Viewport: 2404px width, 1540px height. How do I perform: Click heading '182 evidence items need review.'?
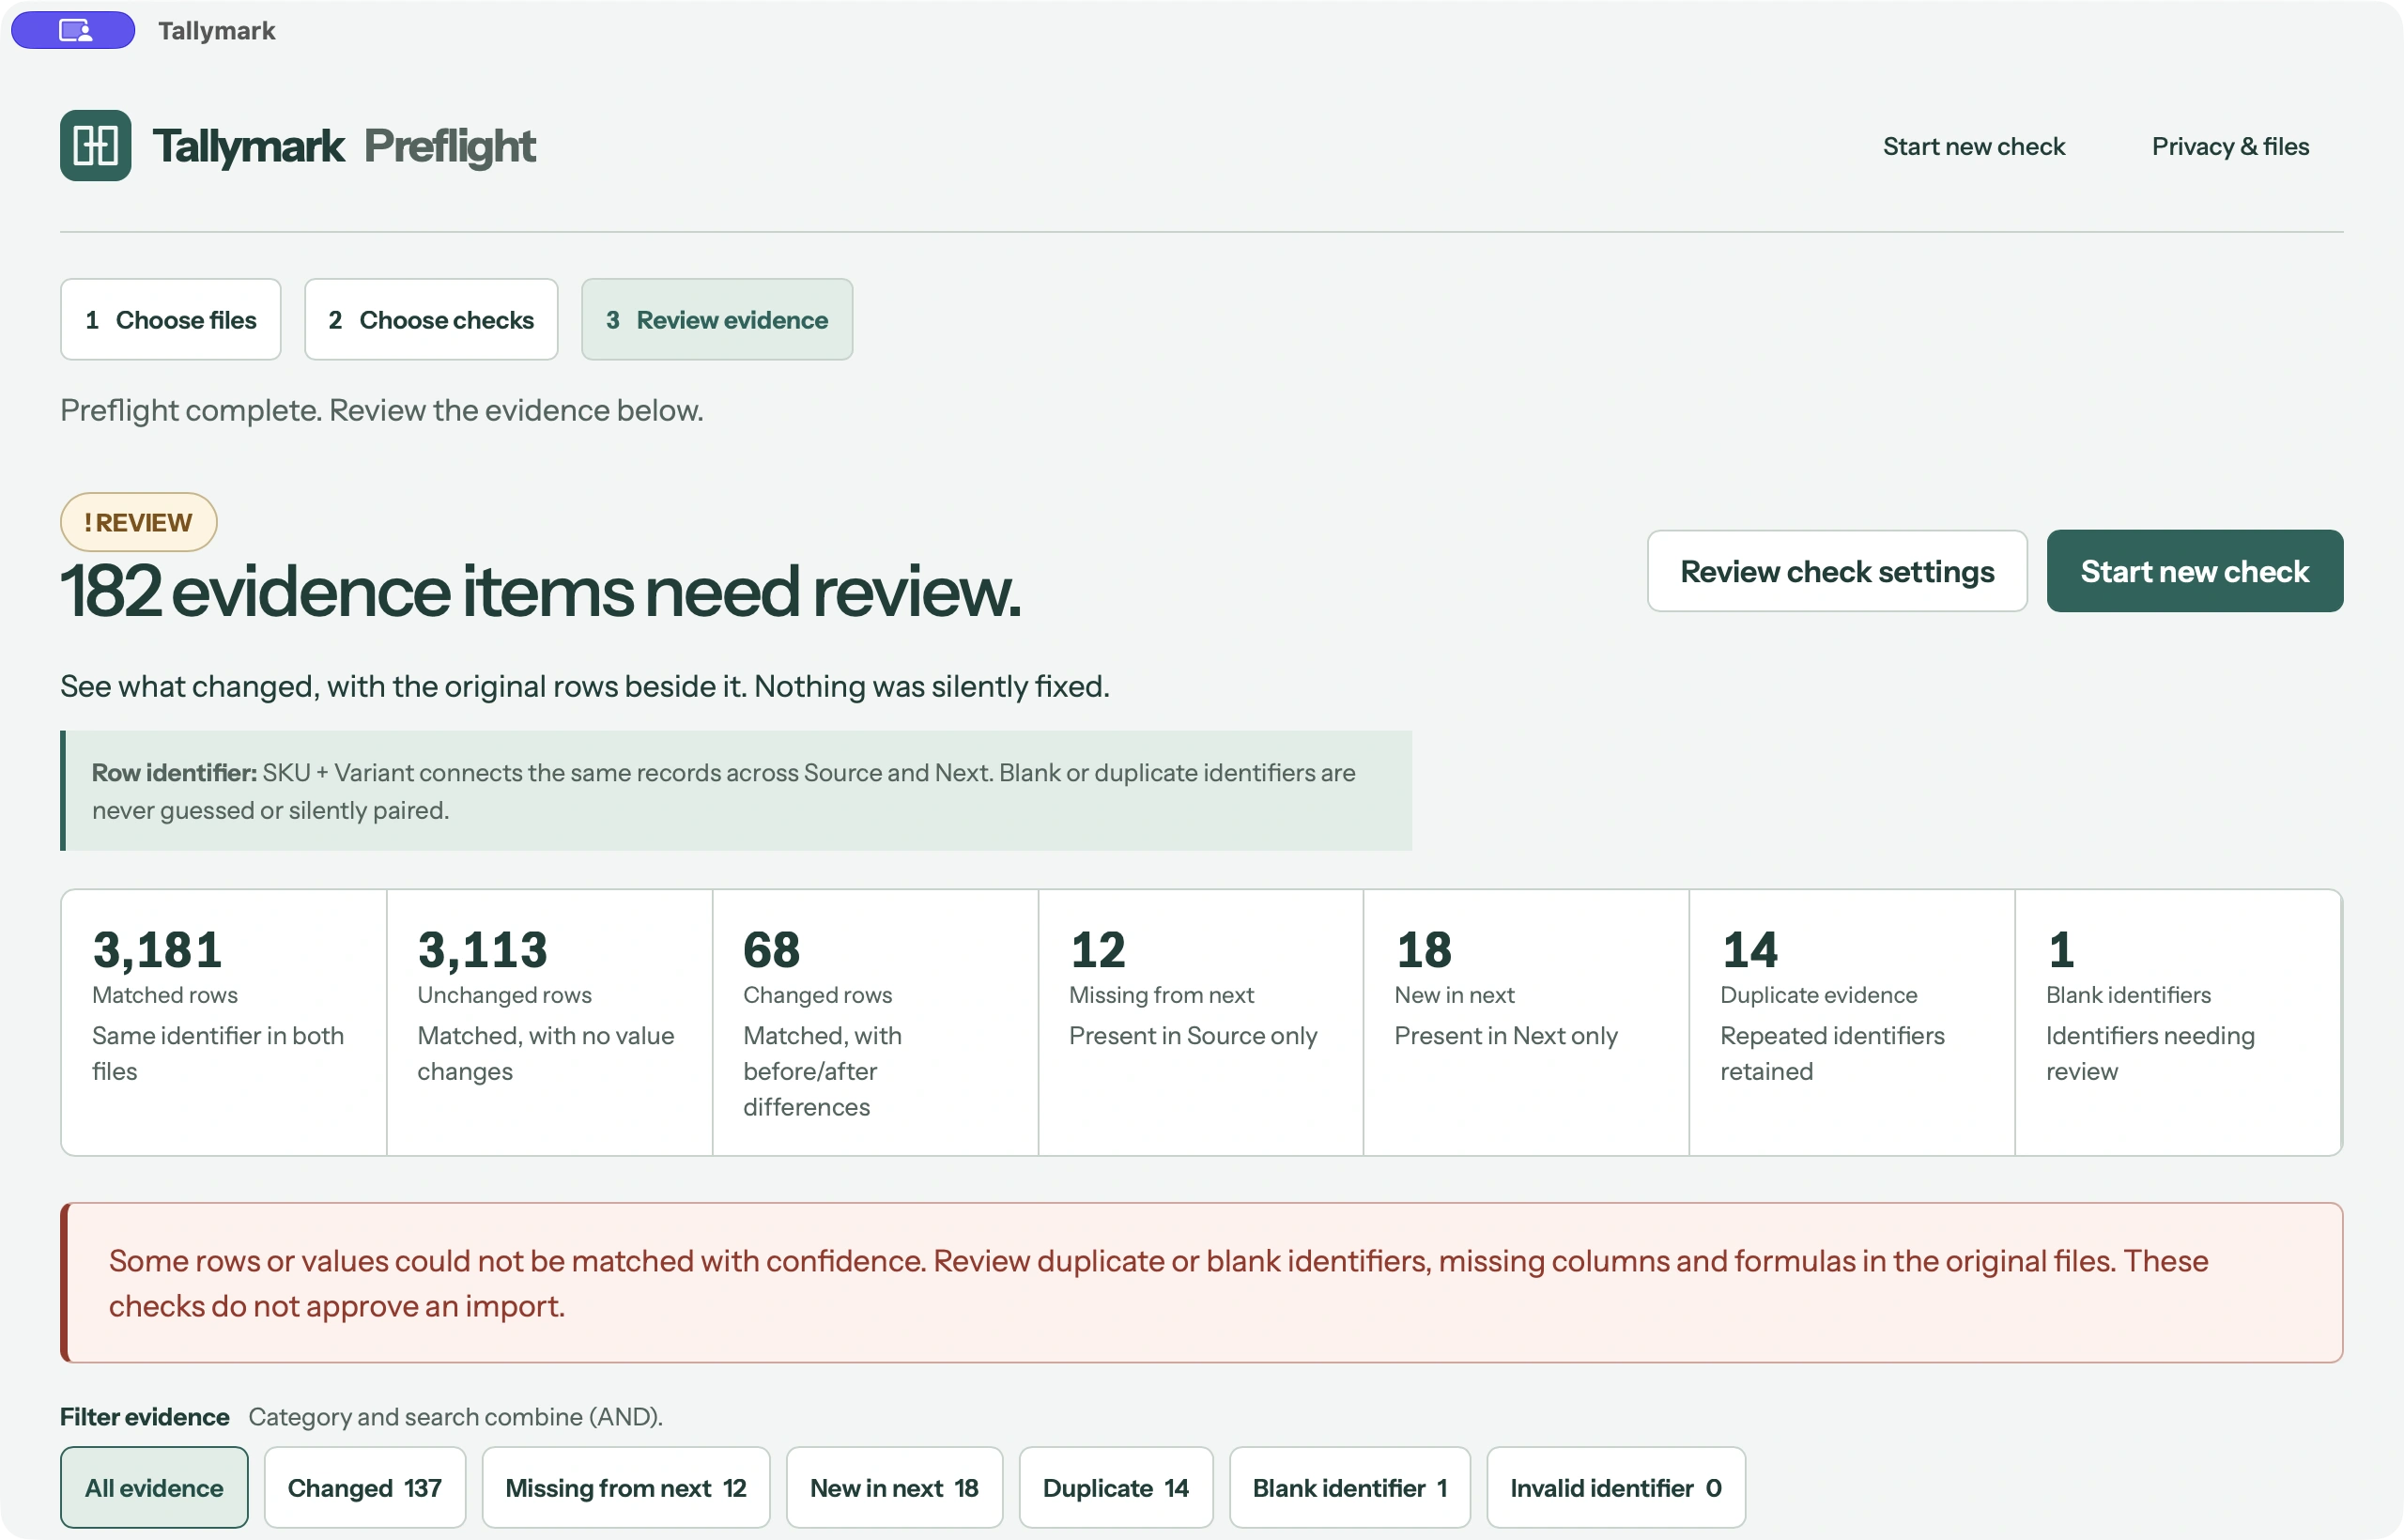click(540, 591)
